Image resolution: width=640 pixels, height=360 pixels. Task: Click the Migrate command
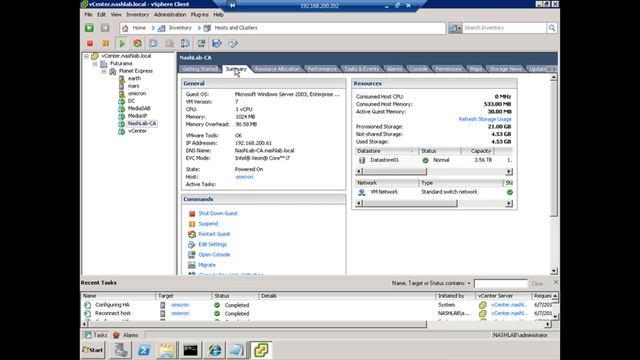pyautogui.click(x=207, y=265)
